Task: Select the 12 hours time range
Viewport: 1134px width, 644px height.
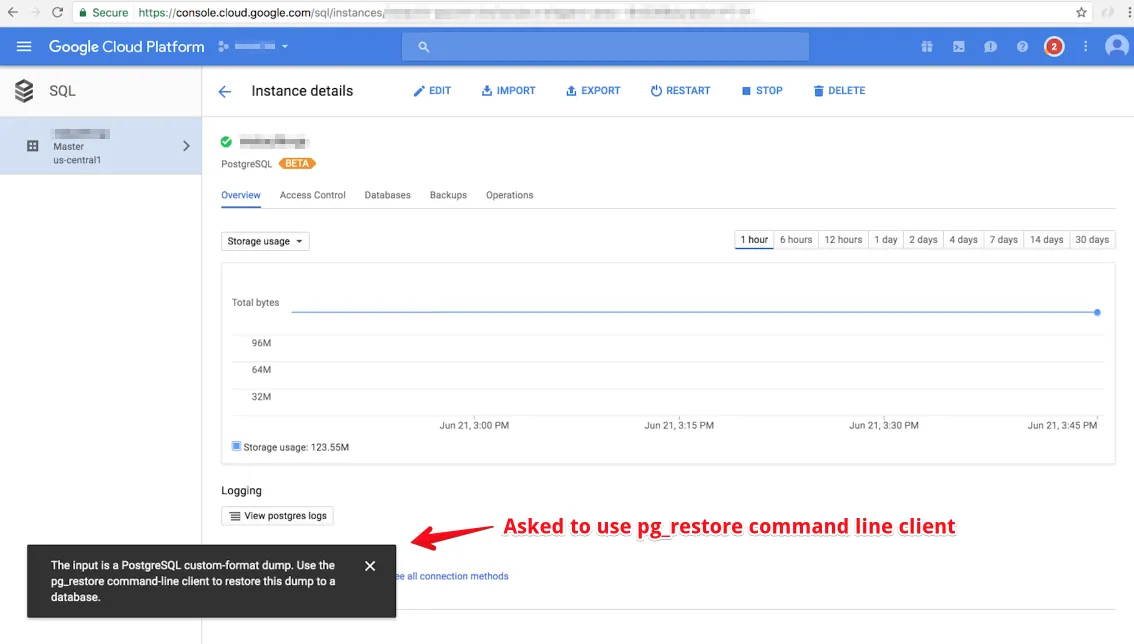Action: [843, 240]
